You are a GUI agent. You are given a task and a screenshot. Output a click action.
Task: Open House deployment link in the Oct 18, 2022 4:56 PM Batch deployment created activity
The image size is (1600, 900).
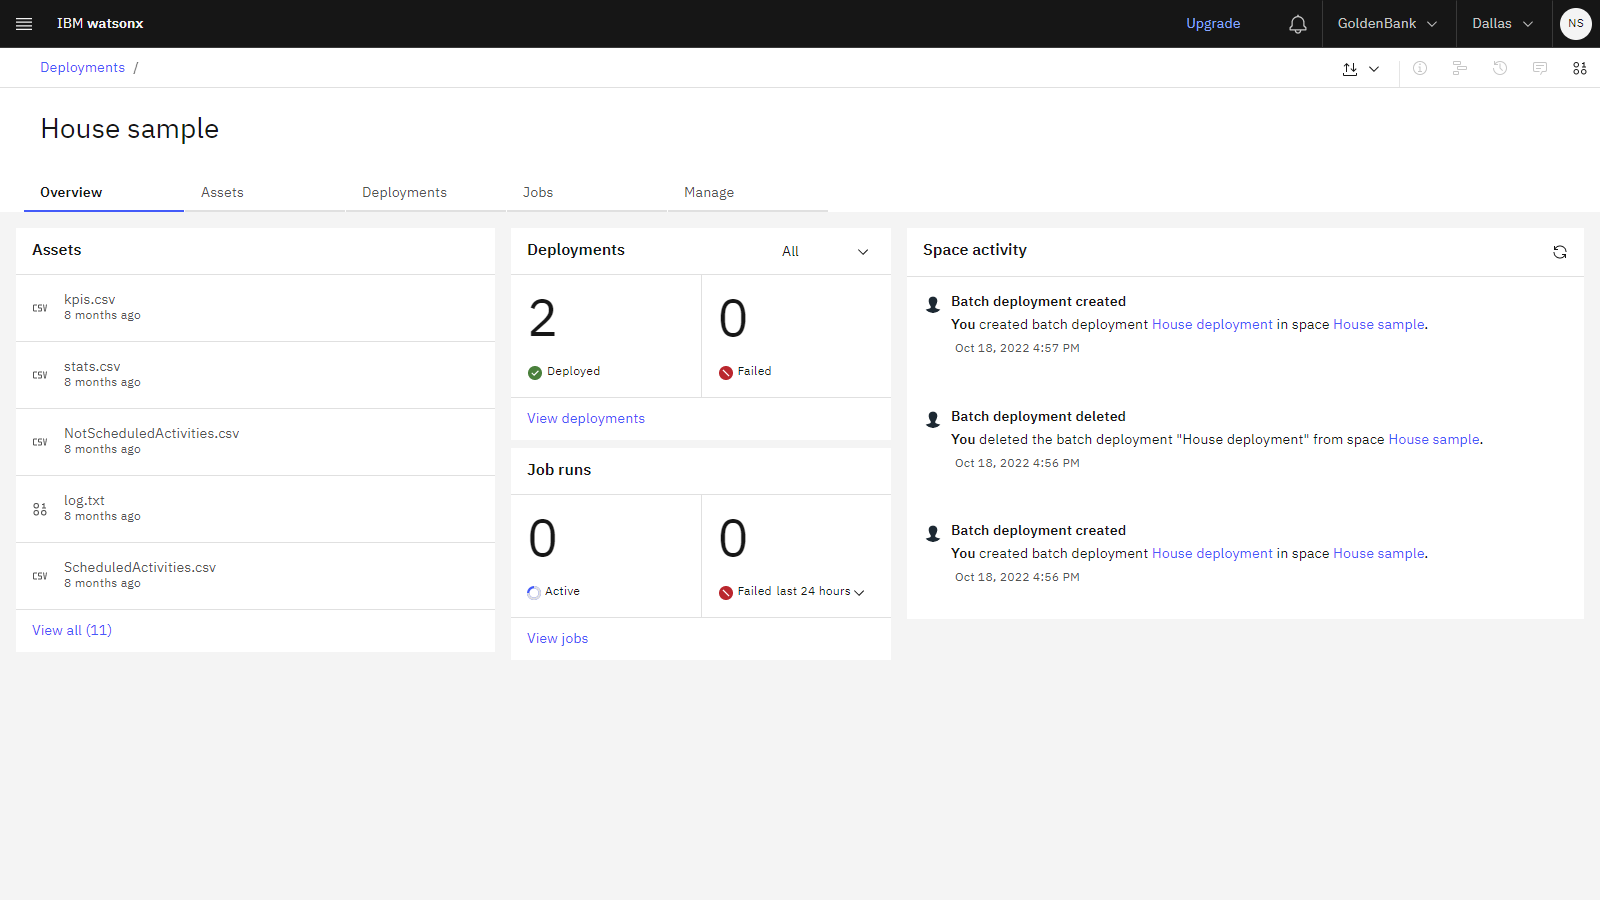1212,554
